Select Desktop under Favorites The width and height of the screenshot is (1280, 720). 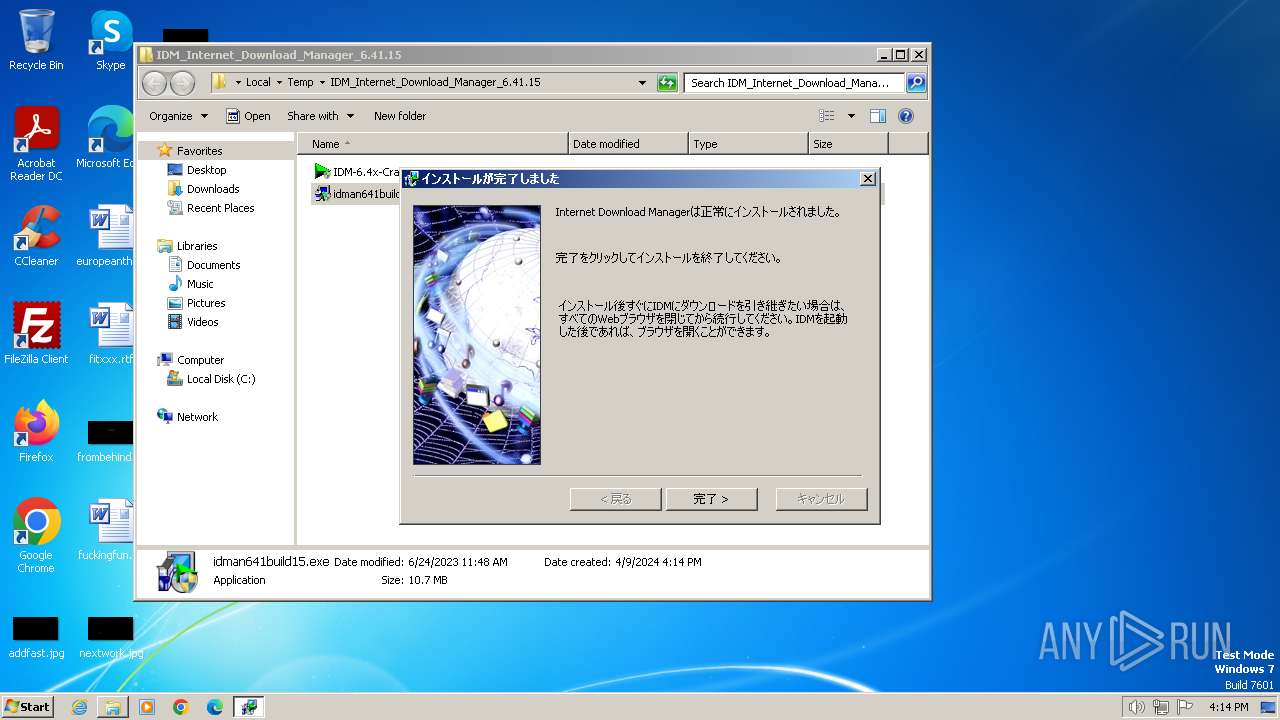[206, 170]
